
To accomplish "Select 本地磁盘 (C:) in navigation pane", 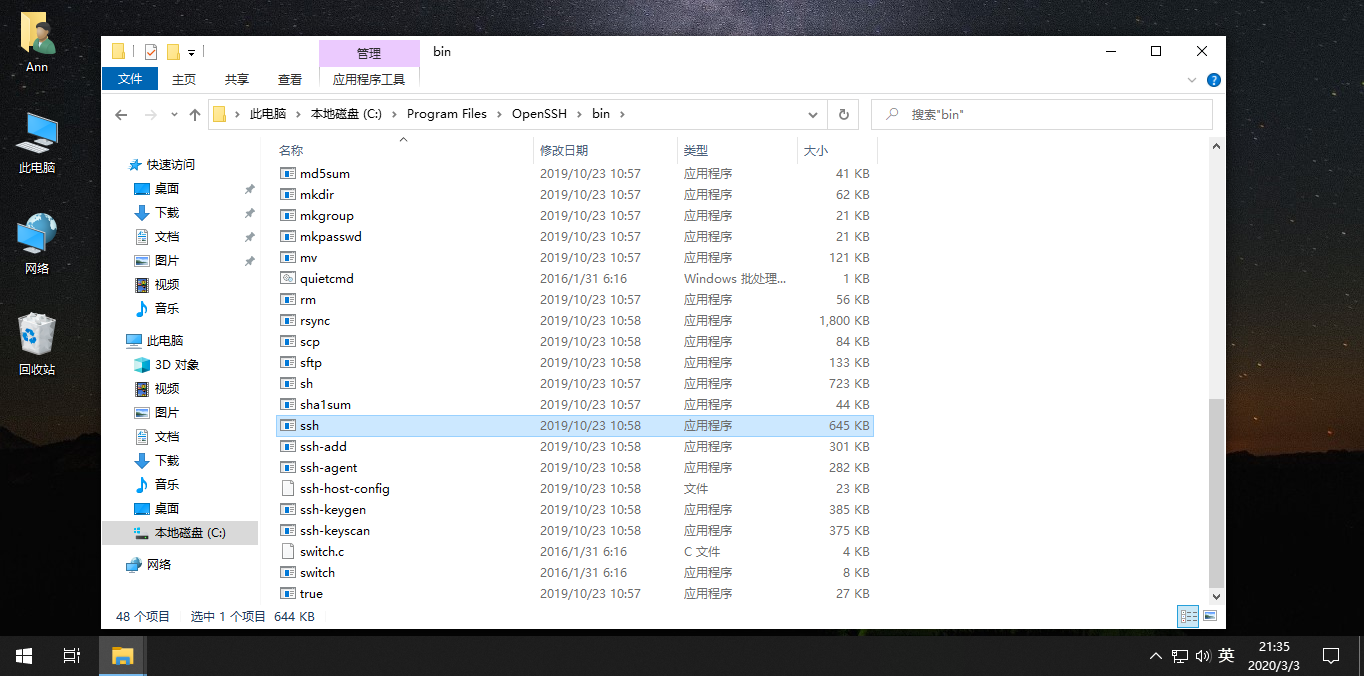I will click(x=180, y=533).
